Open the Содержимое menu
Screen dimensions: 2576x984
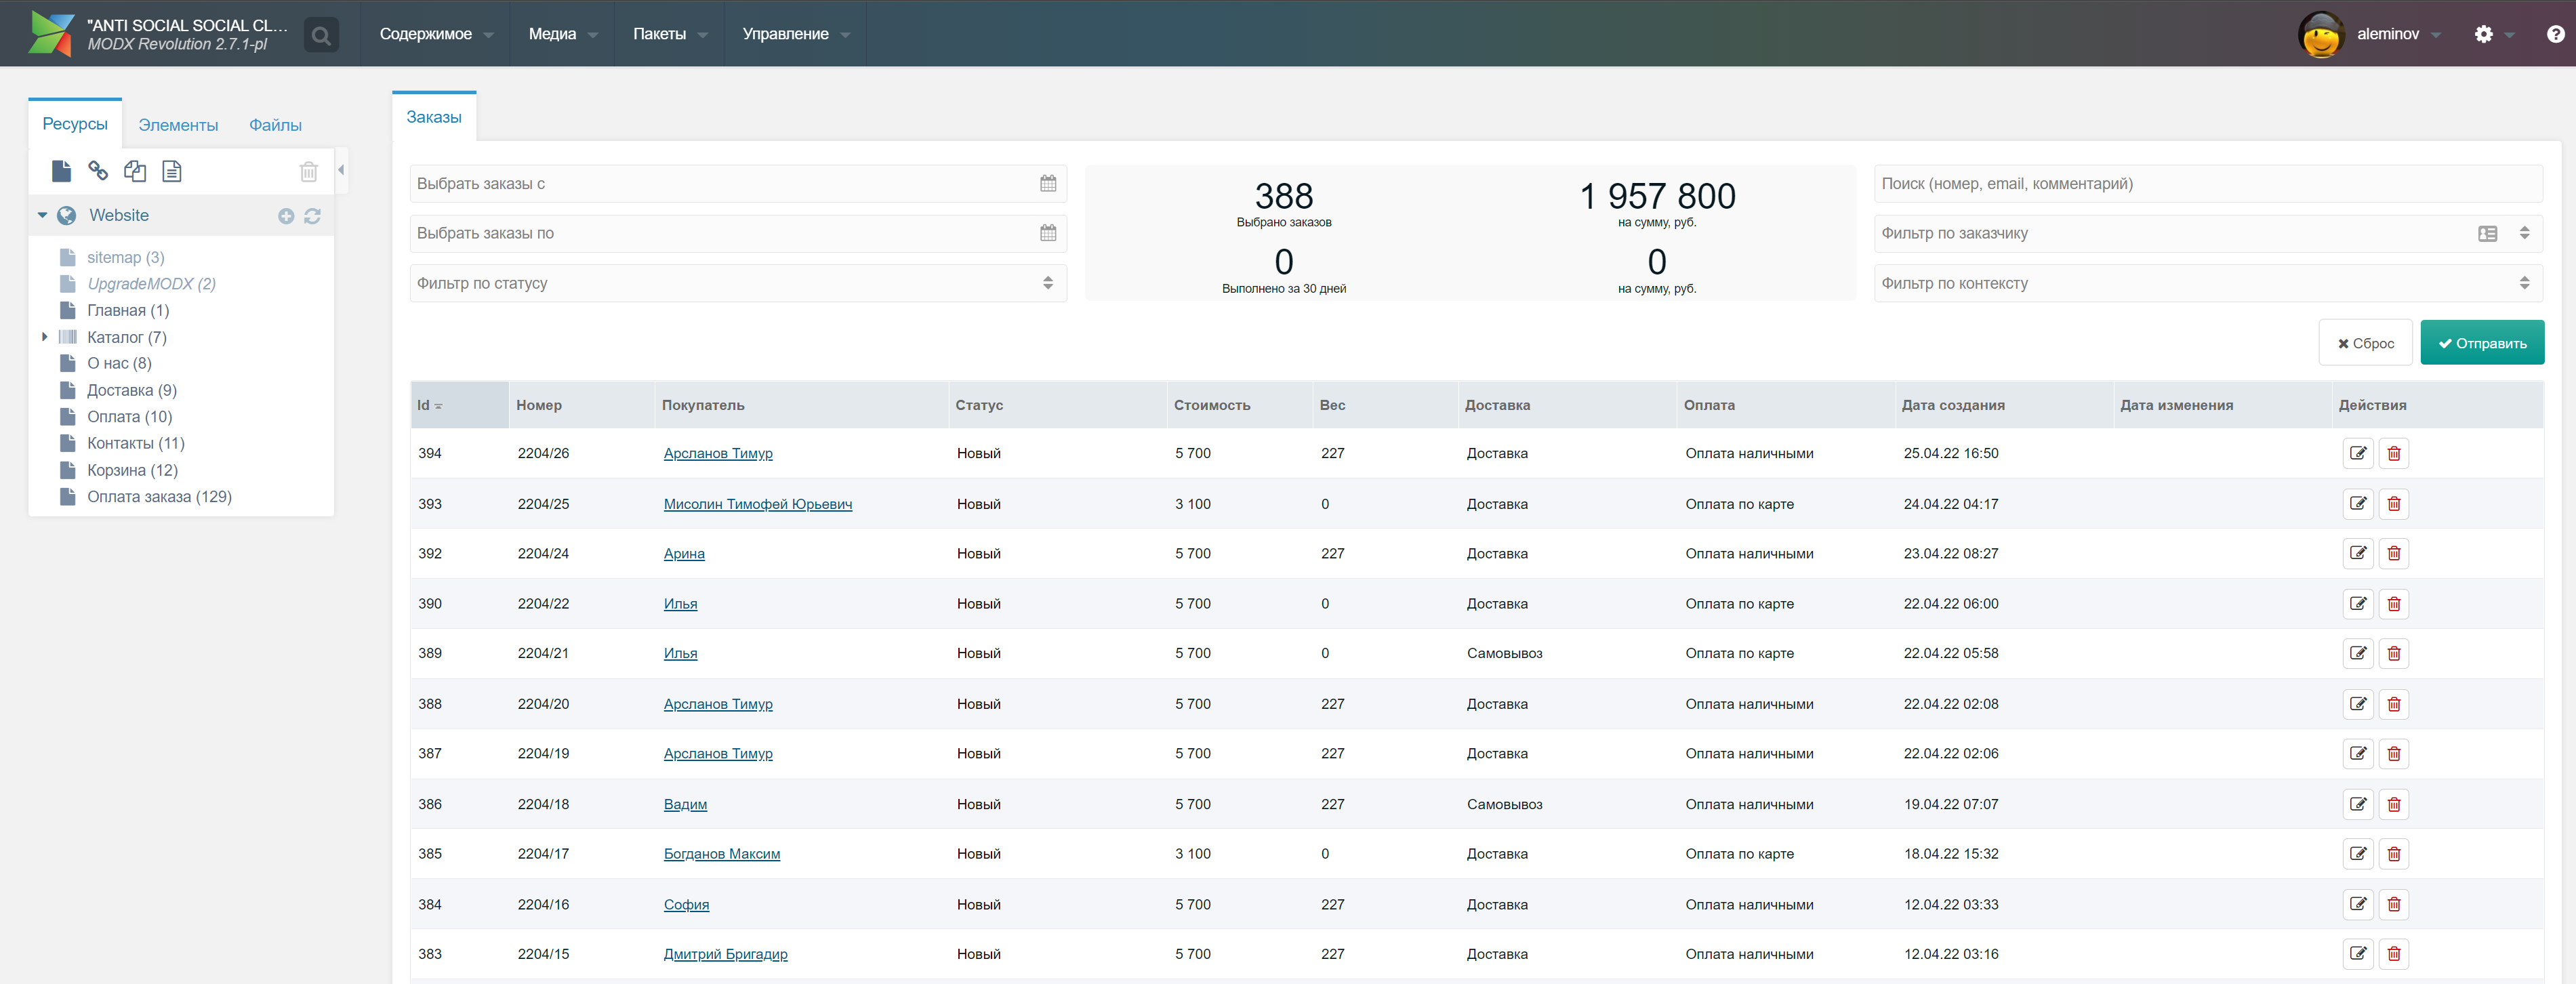pos(436,34)
